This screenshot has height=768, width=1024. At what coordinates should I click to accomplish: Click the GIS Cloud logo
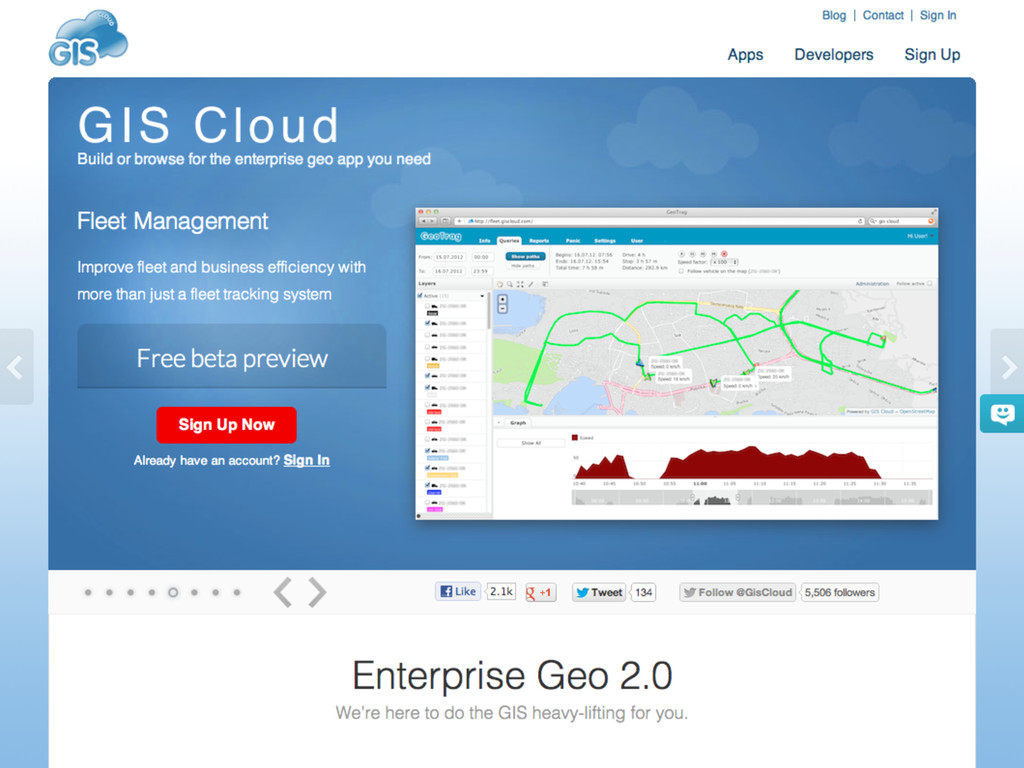[x=88, y=38]
